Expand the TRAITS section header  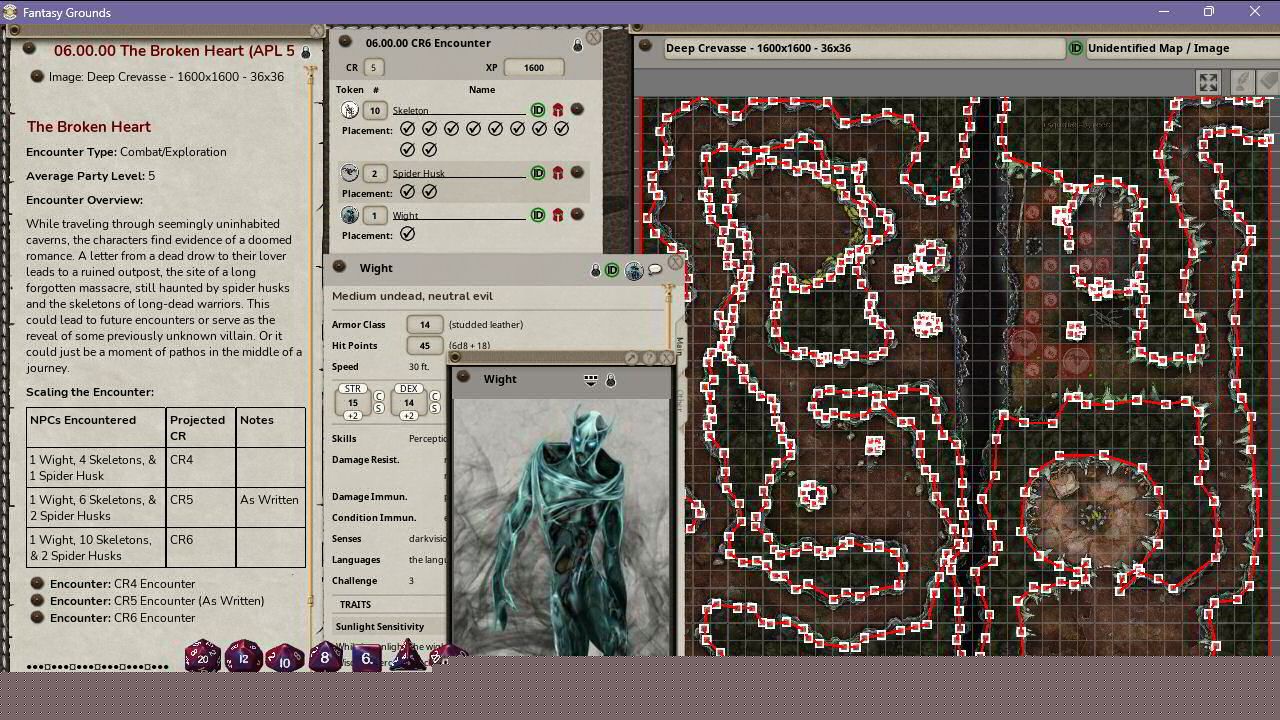pos(355,604)
